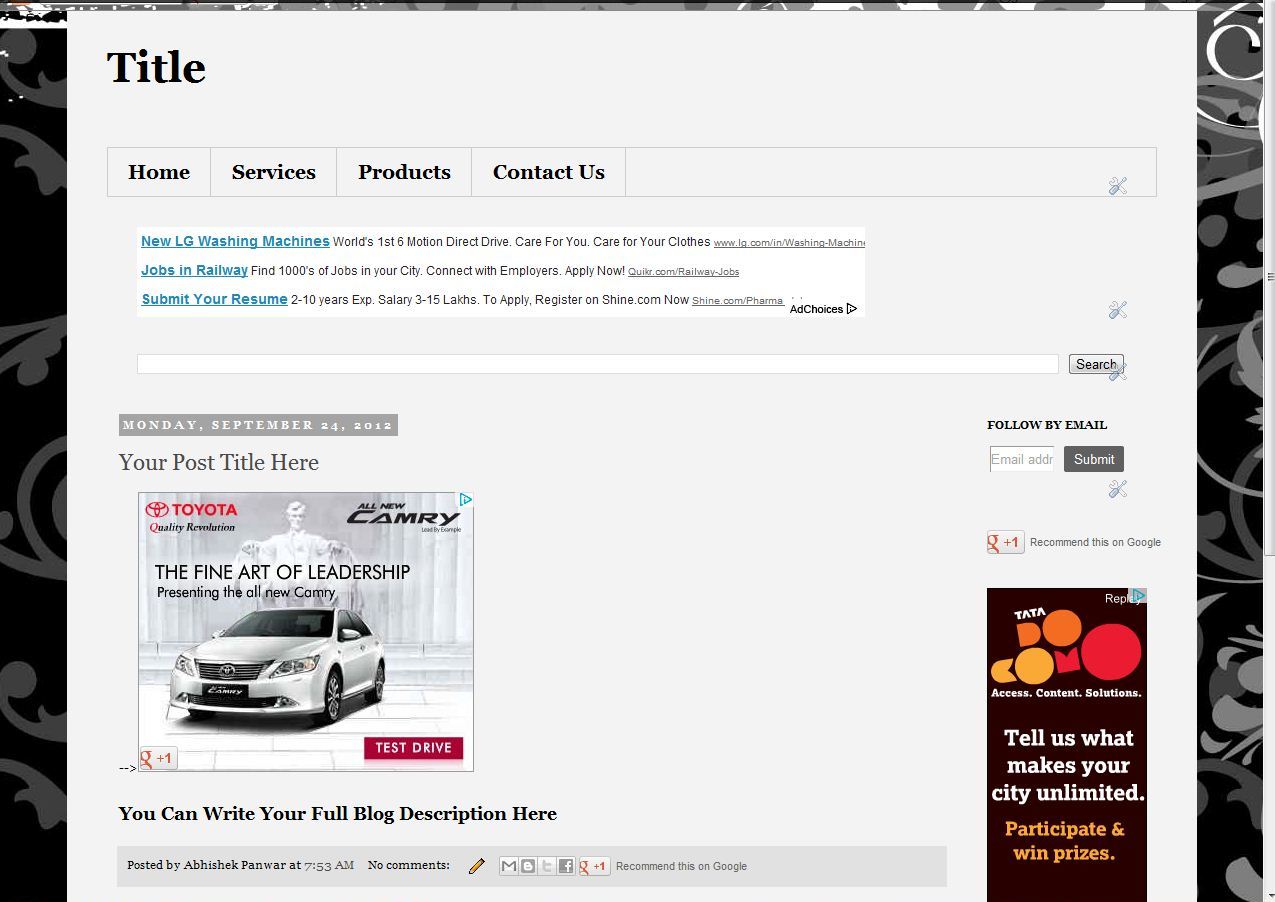Click the pencil edit post icon
Image resolution: width=1275 pixels, height=902 pixels.
[x=477, y=866]
